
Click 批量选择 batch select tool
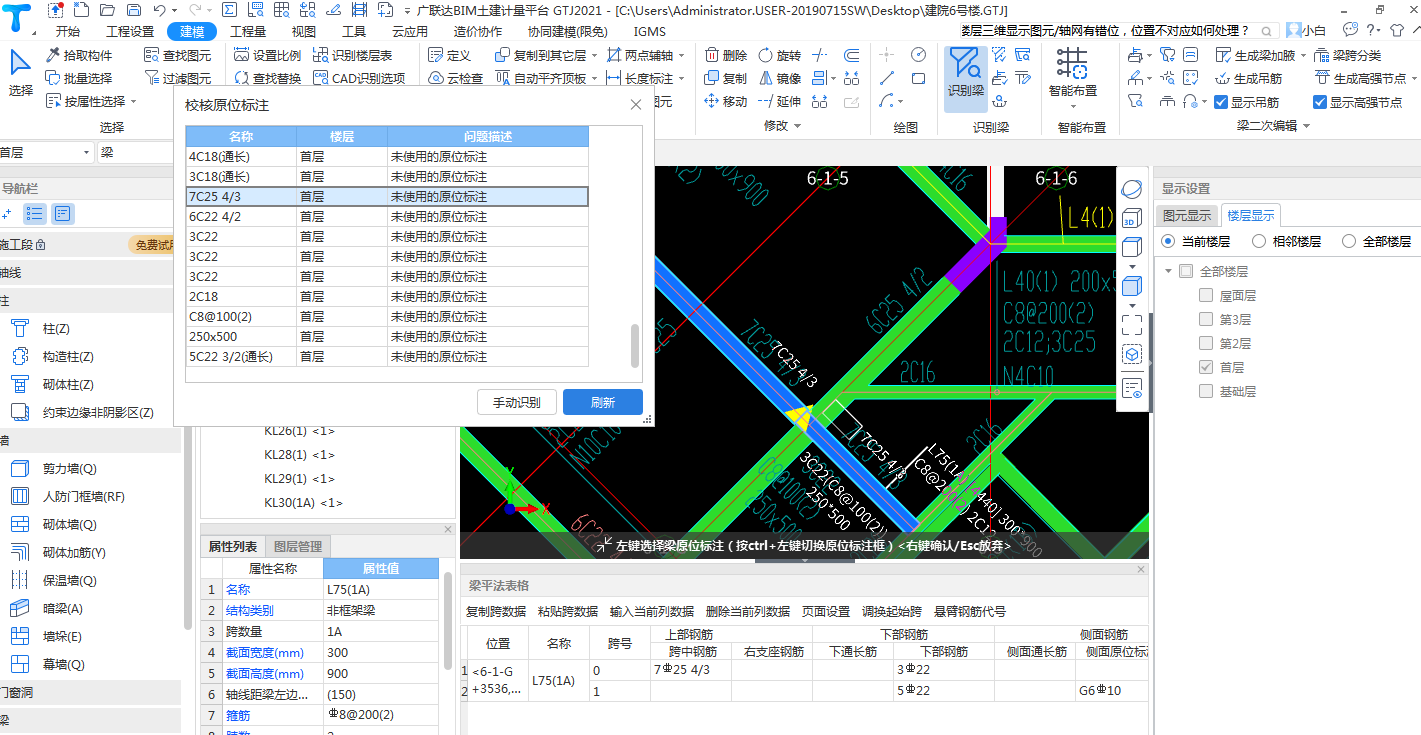(79, 78)
